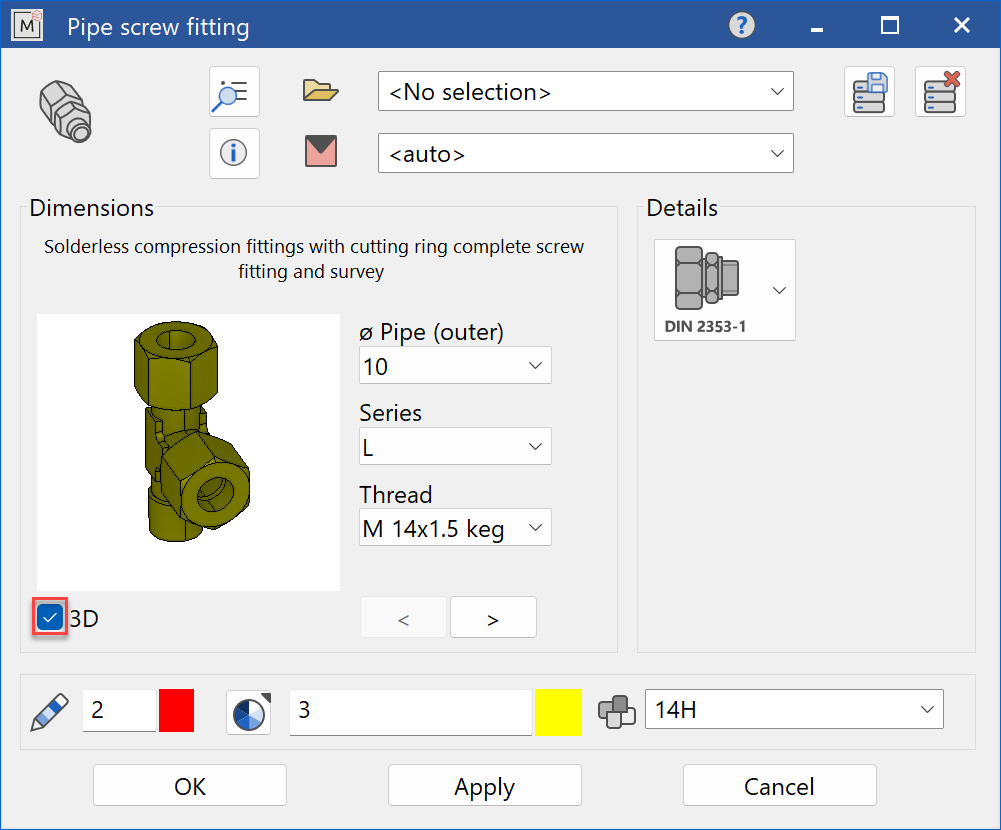Click the next > arrow button
1001x830 pixels.
(493, 617)
